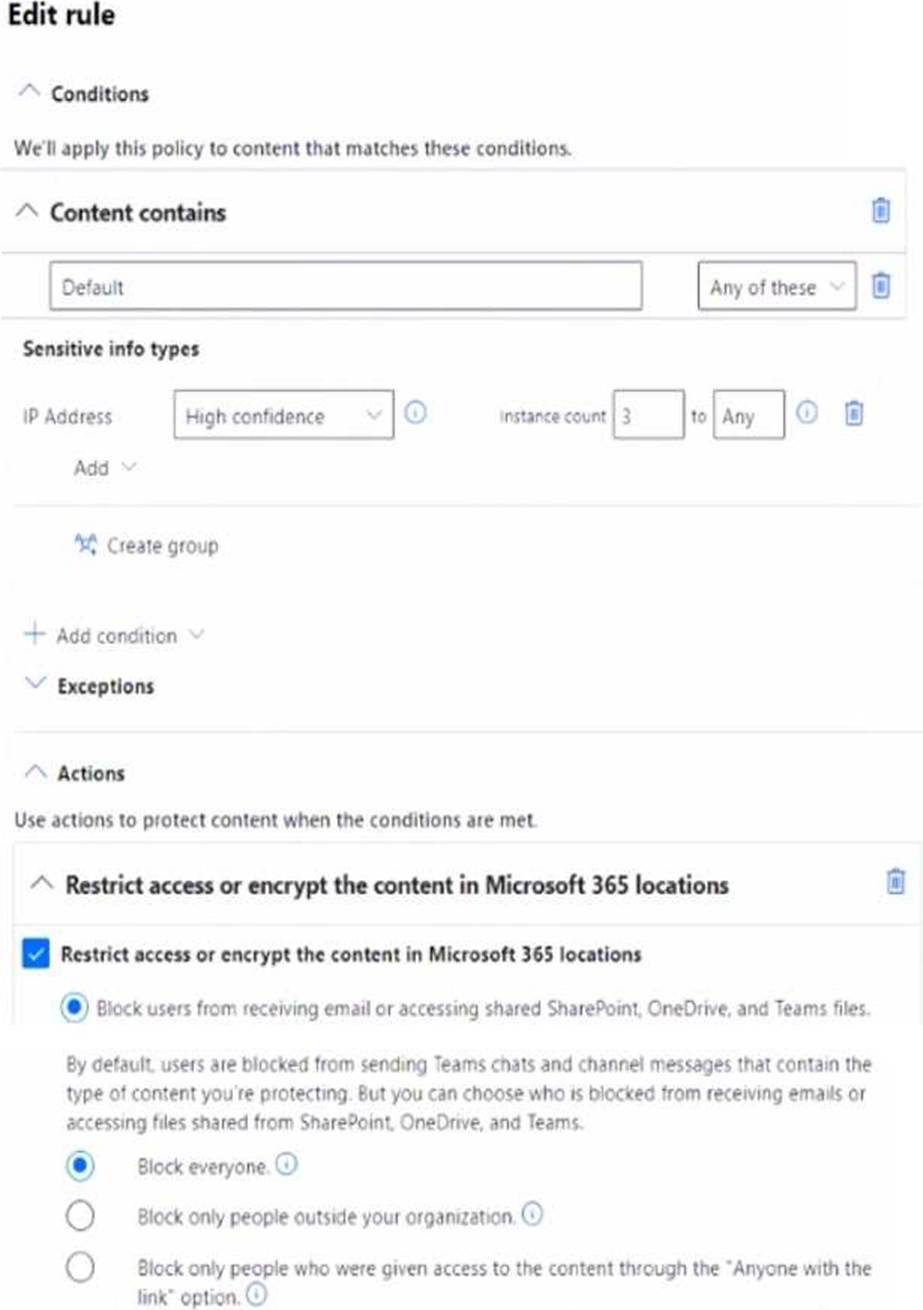The width and height of the screenshot is (923, 1310).
Task: Uncheck Restrict access or encrypt the content checkbox
Action: click(34, 955)
